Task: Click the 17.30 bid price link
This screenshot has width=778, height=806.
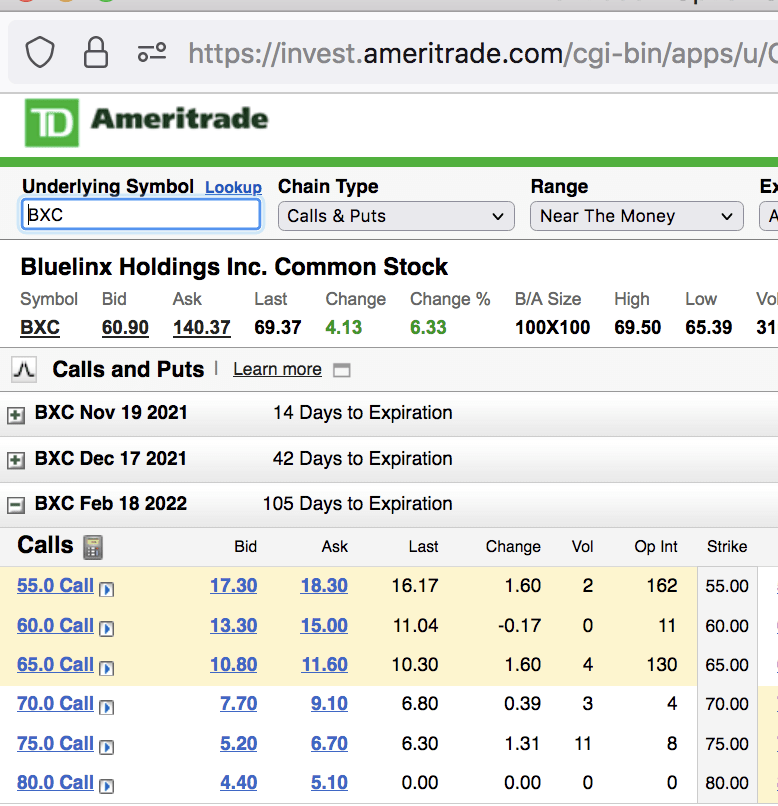Action: [233, 586]
